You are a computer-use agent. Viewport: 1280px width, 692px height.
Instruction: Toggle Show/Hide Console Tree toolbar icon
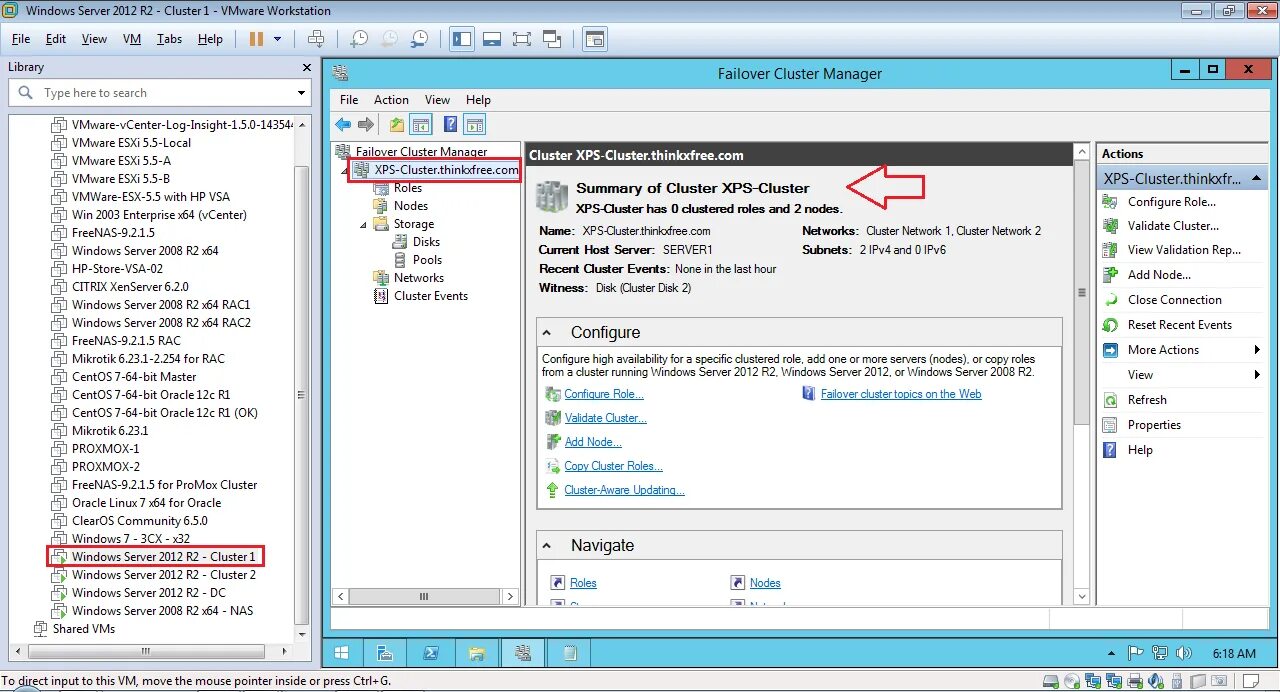pyautogui.click(x=421, y=125)
